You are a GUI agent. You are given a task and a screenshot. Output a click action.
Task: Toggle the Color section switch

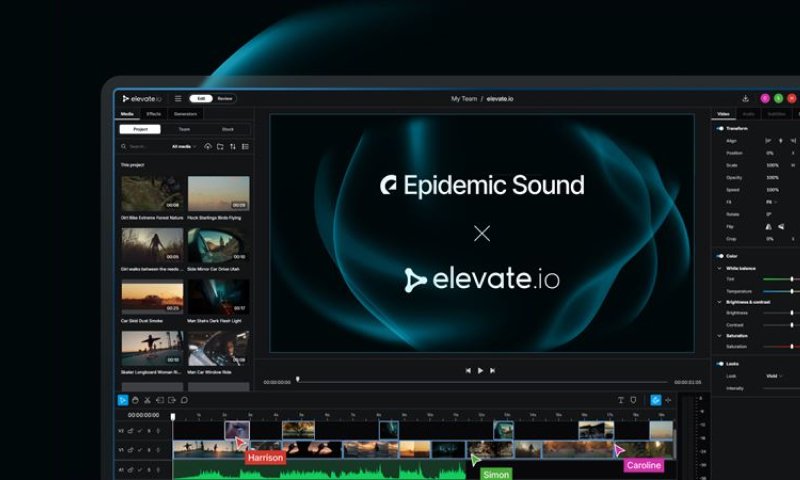(x=720, y=256)
